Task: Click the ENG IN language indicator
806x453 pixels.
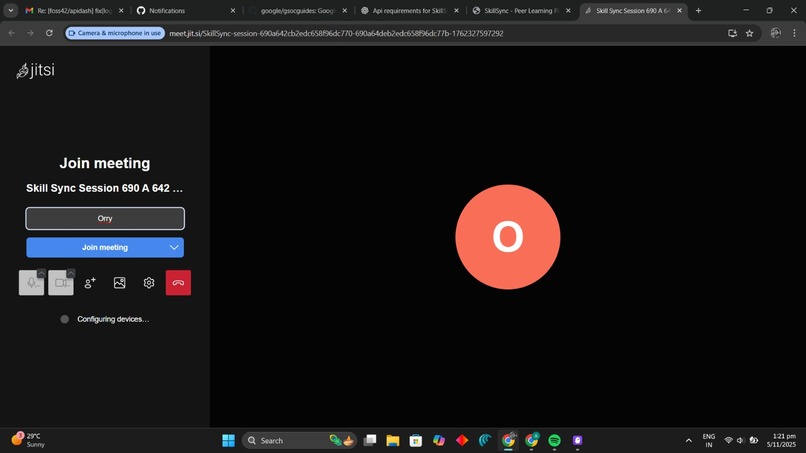Action: pyautogui.click(x=709, y=441)
